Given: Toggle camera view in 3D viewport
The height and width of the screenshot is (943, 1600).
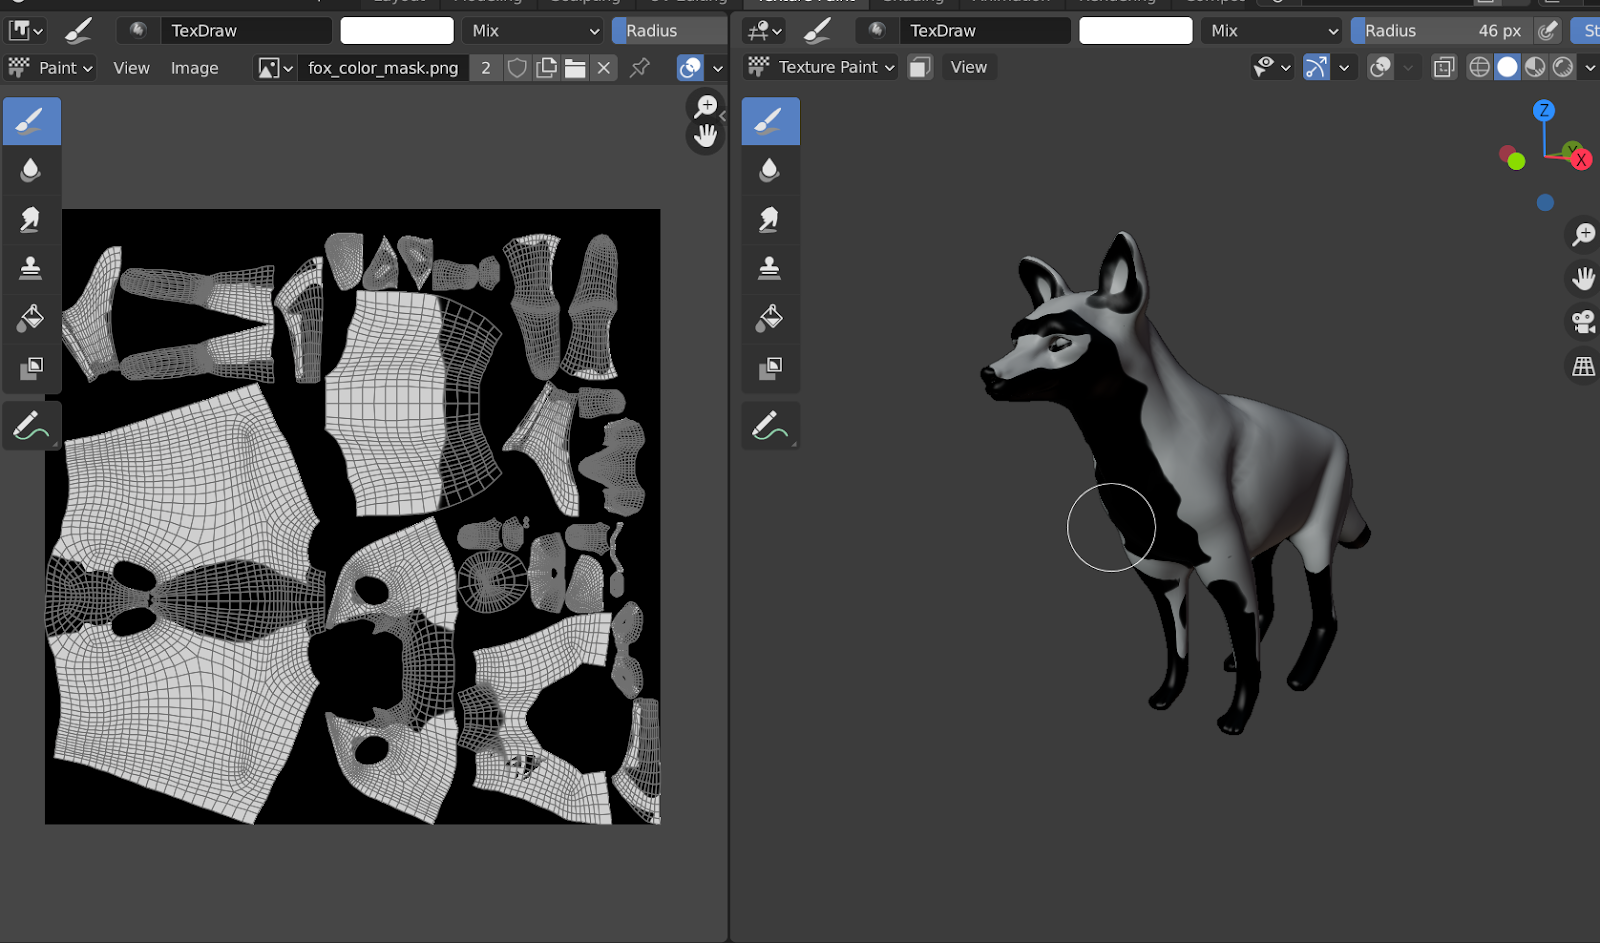Looking at the screenshot, I should 1583,322.
